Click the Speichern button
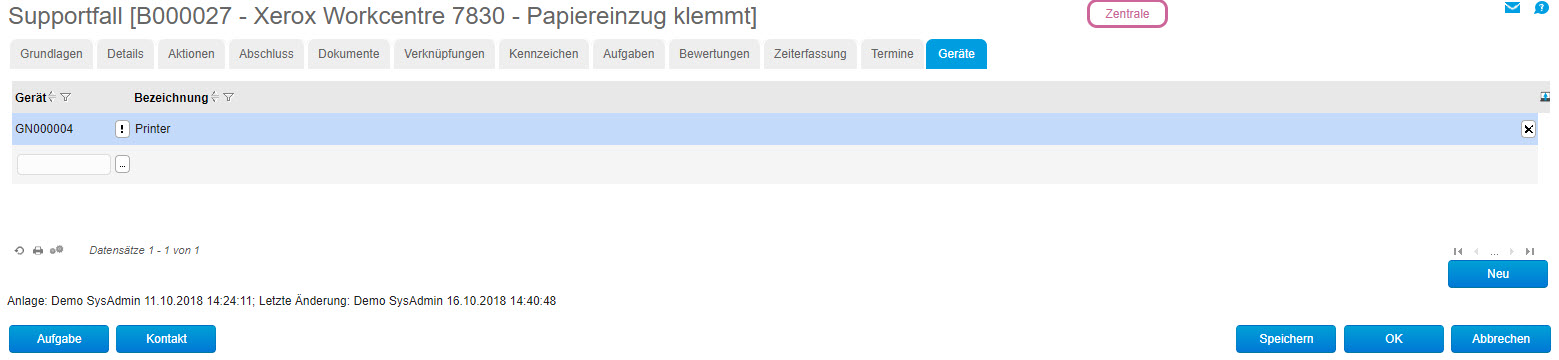This screenshot has height=360, width=1559. tap(1286, 339)
